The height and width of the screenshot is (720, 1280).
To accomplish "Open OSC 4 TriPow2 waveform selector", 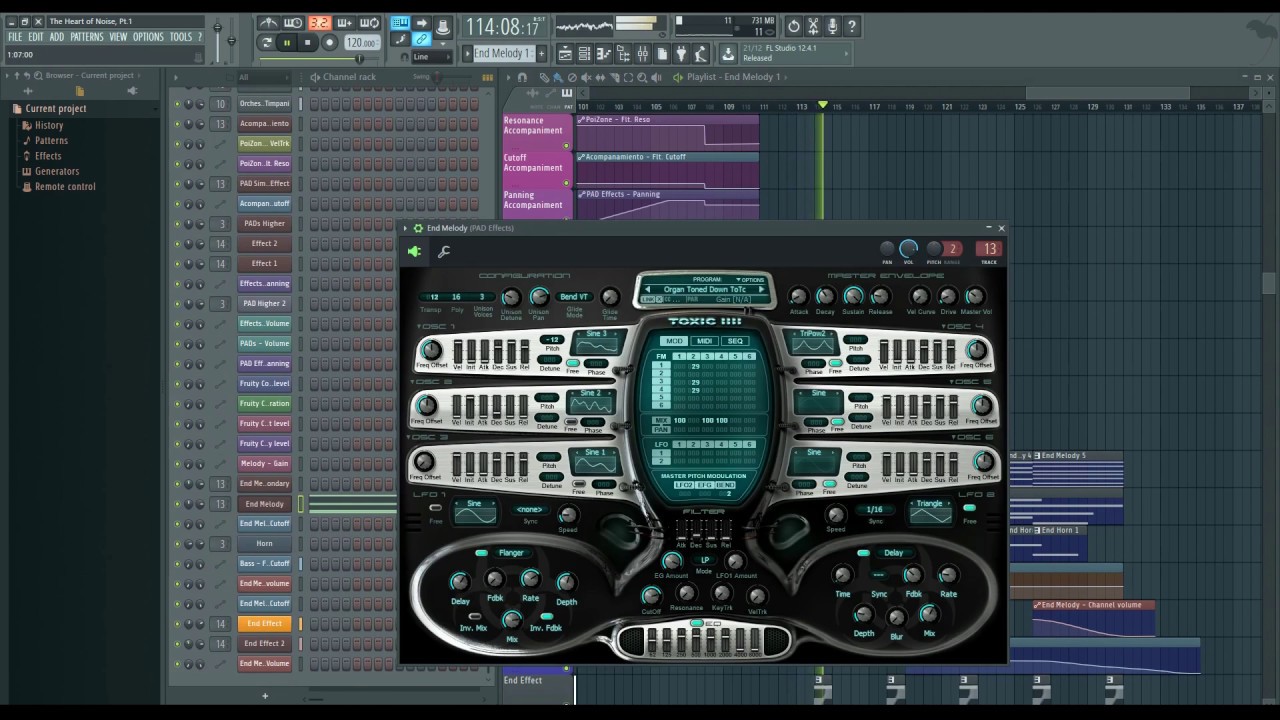I will [x=813, y=342].
